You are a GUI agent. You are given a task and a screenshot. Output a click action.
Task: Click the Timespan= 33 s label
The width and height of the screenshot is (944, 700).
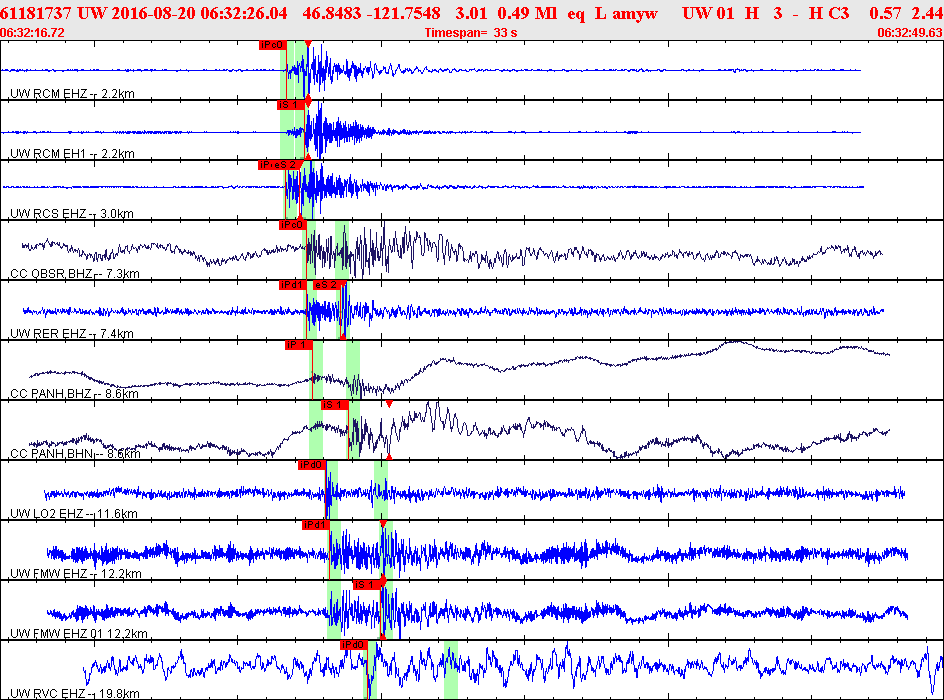(471, 33)
